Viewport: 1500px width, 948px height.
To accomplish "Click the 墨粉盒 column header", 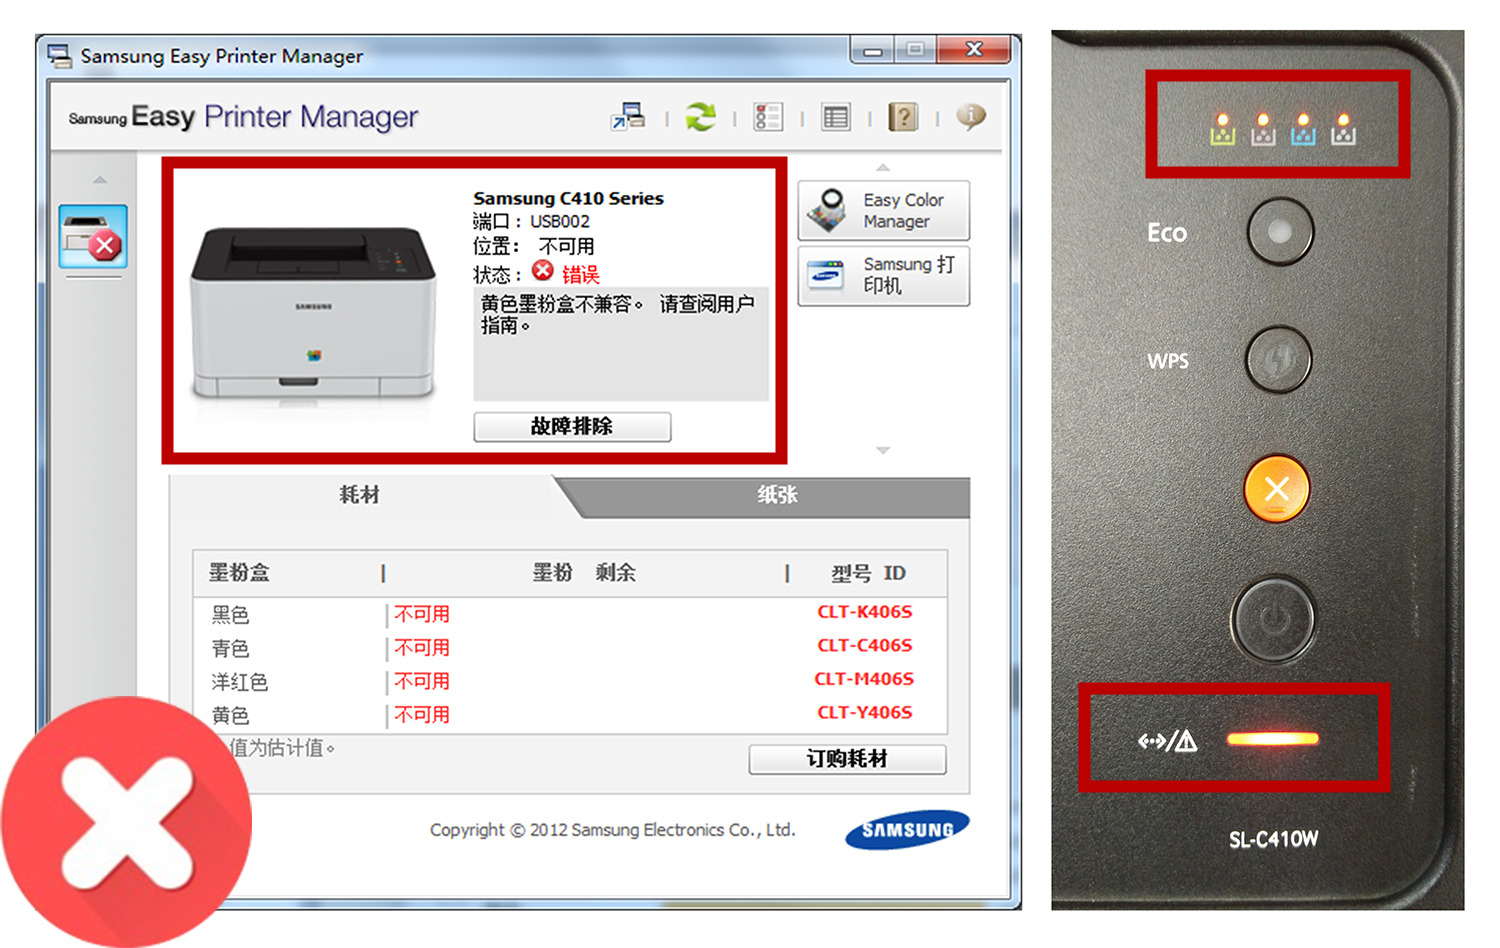I will pyautogui.click(x=239, y=573).
